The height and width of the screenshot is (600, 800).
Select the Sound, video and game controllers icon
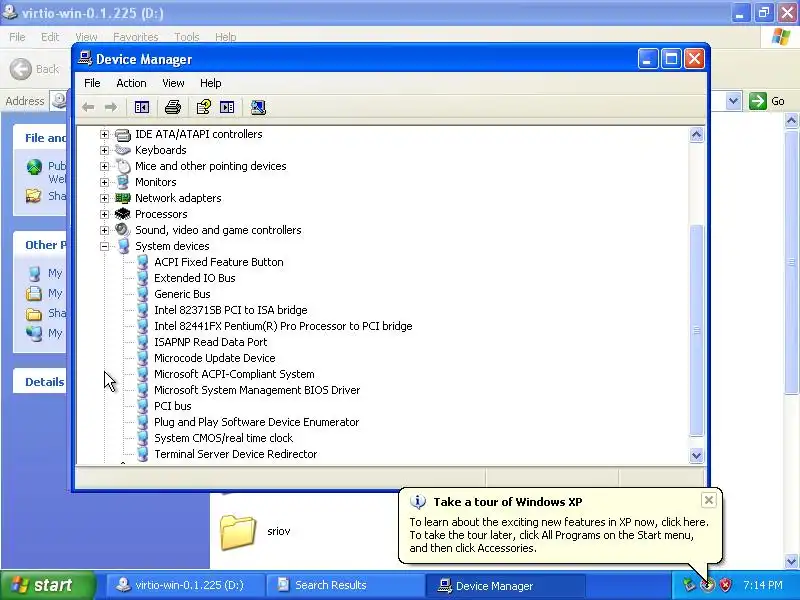click(123, 230)
